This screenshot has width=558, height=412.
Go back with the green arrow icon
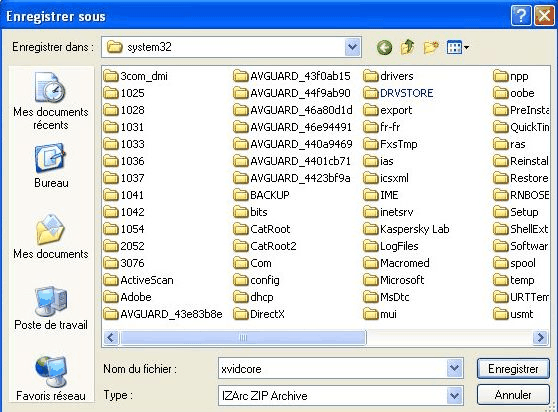(384, 47)
